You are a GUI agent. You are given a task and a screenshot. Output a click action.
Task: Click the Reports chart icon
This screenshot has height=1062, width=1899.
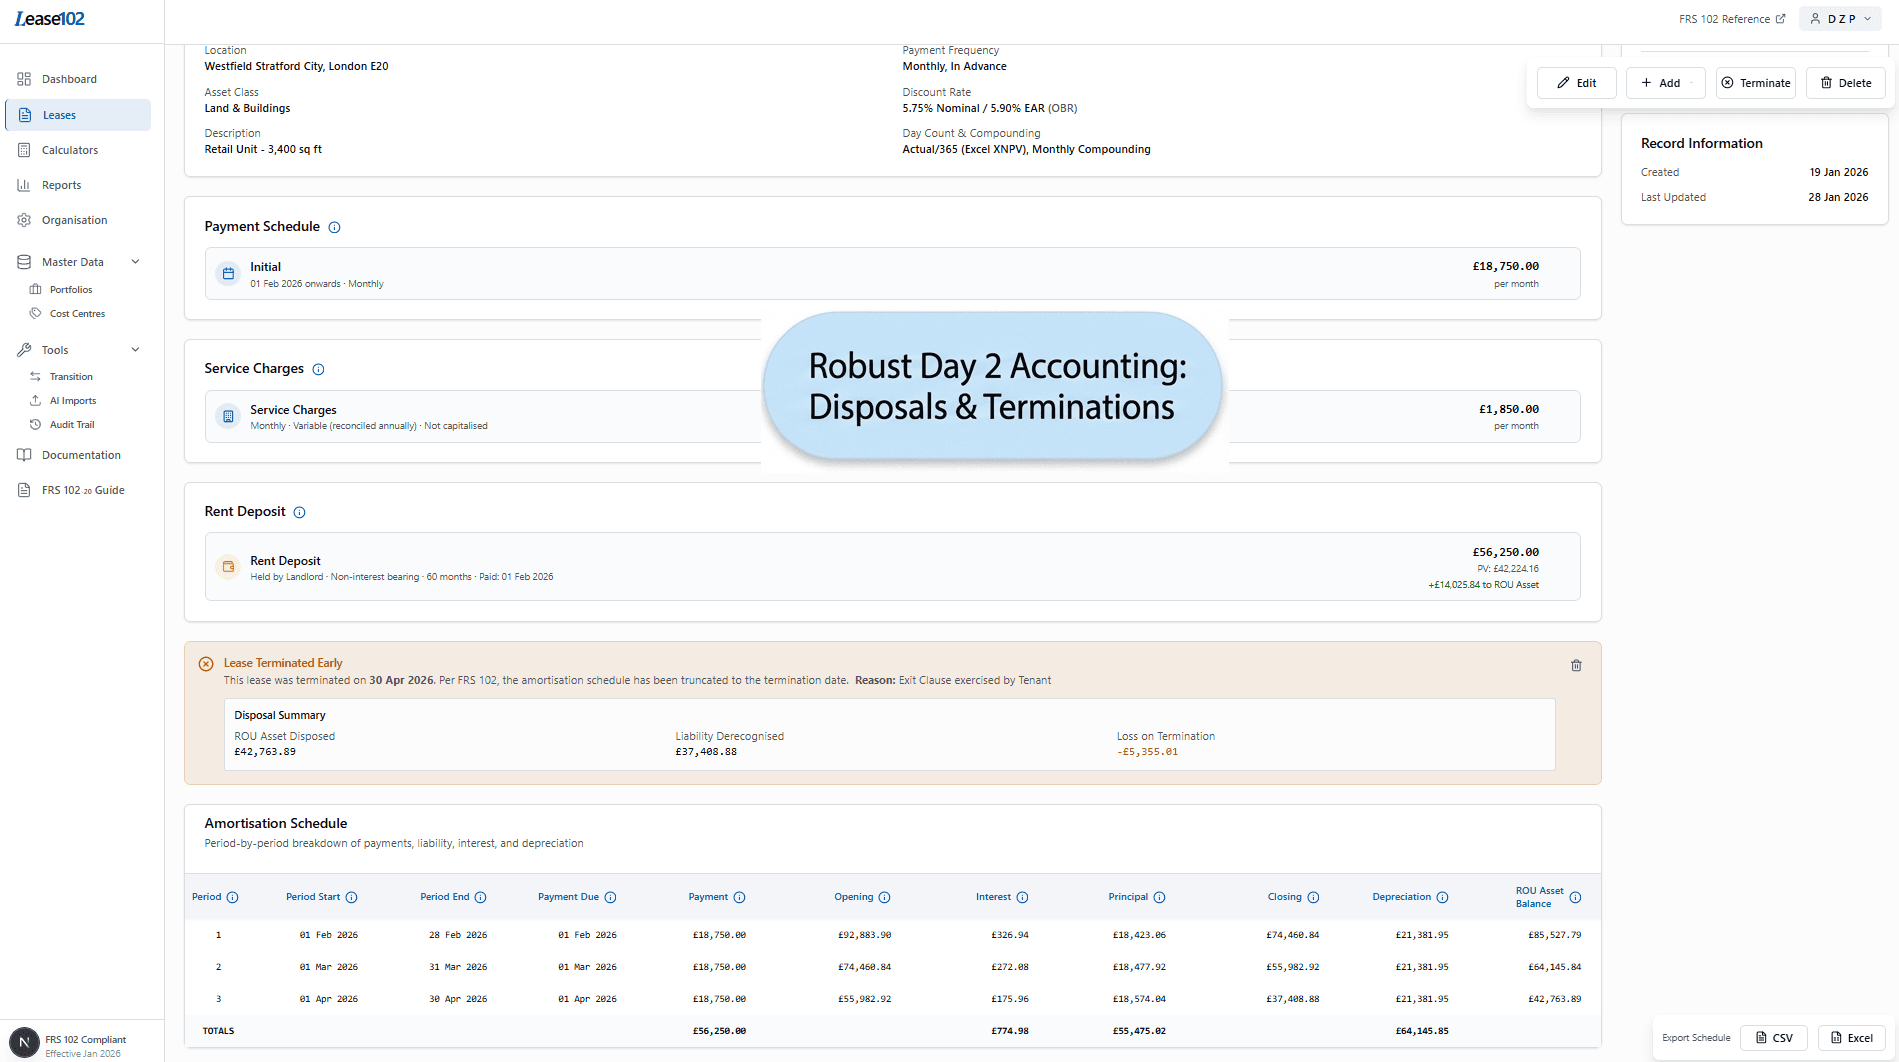click(24, 184)
